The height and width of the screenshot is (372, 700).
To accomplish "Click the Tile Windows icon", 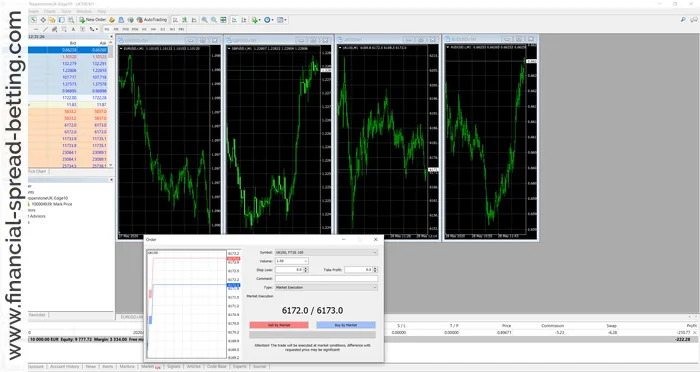I will 223,20.
